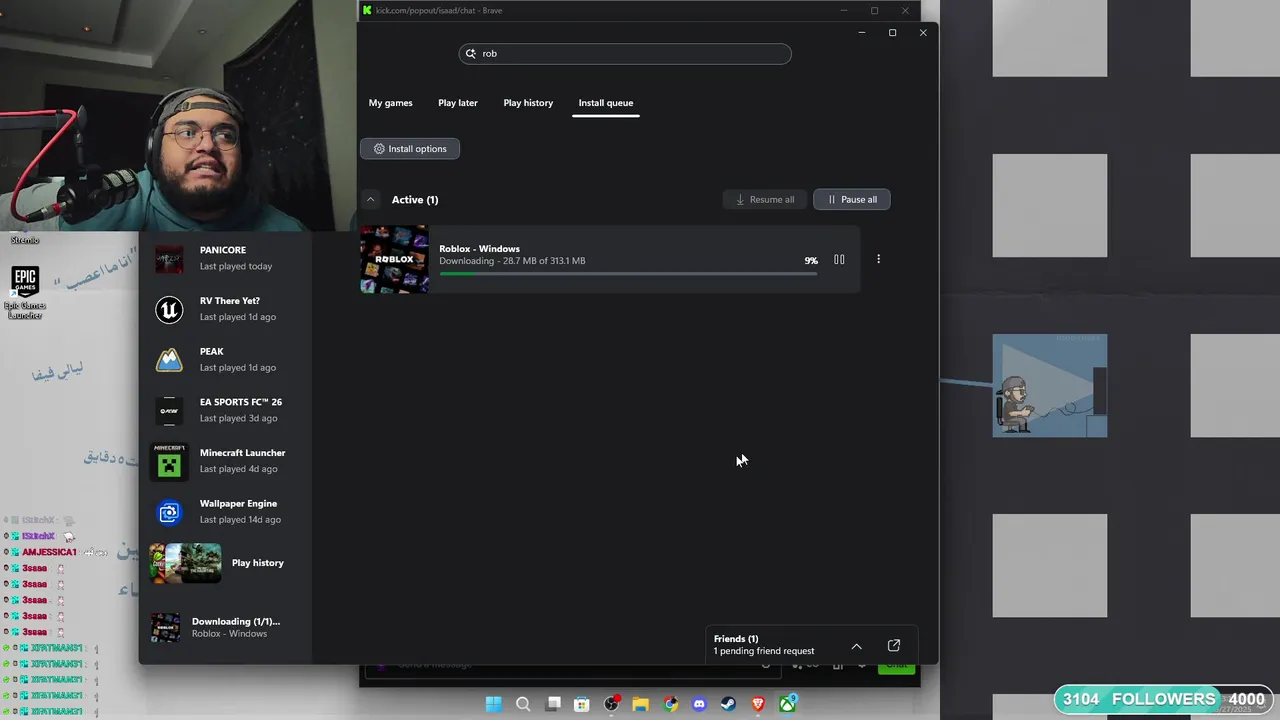Viewport: 1280px width, 720px height.
Task: Open Windows taskbar search
Action: point(523,704)
